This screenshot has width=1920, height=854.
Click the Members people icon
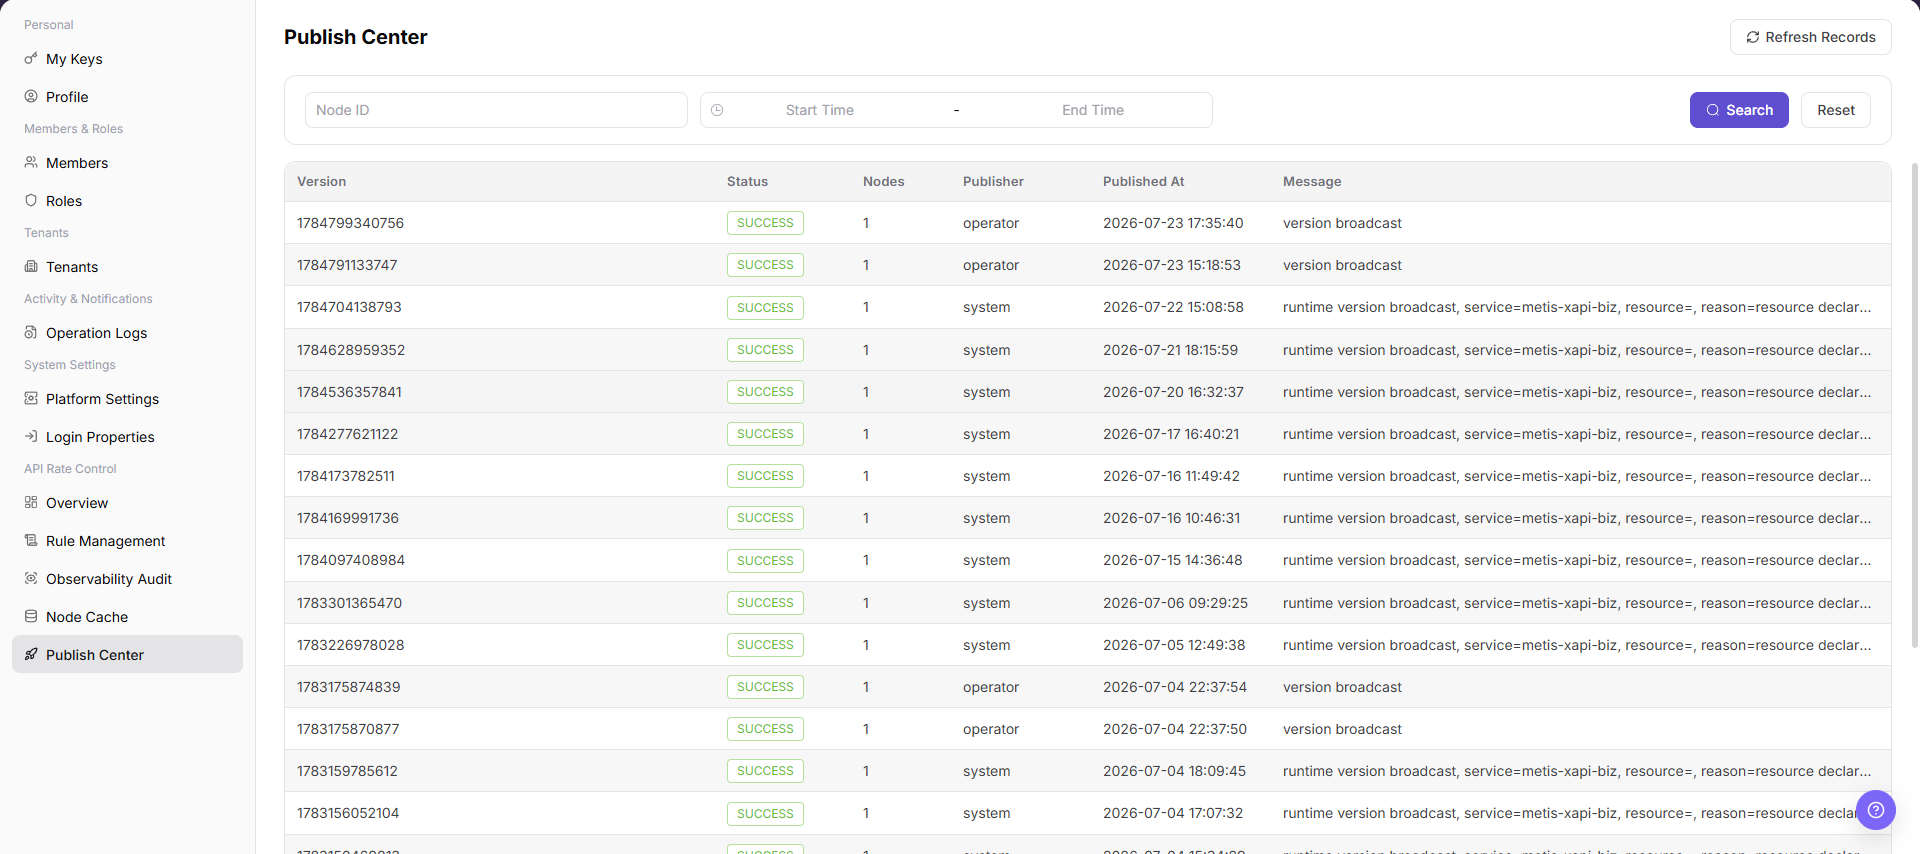tap(31, 163)
